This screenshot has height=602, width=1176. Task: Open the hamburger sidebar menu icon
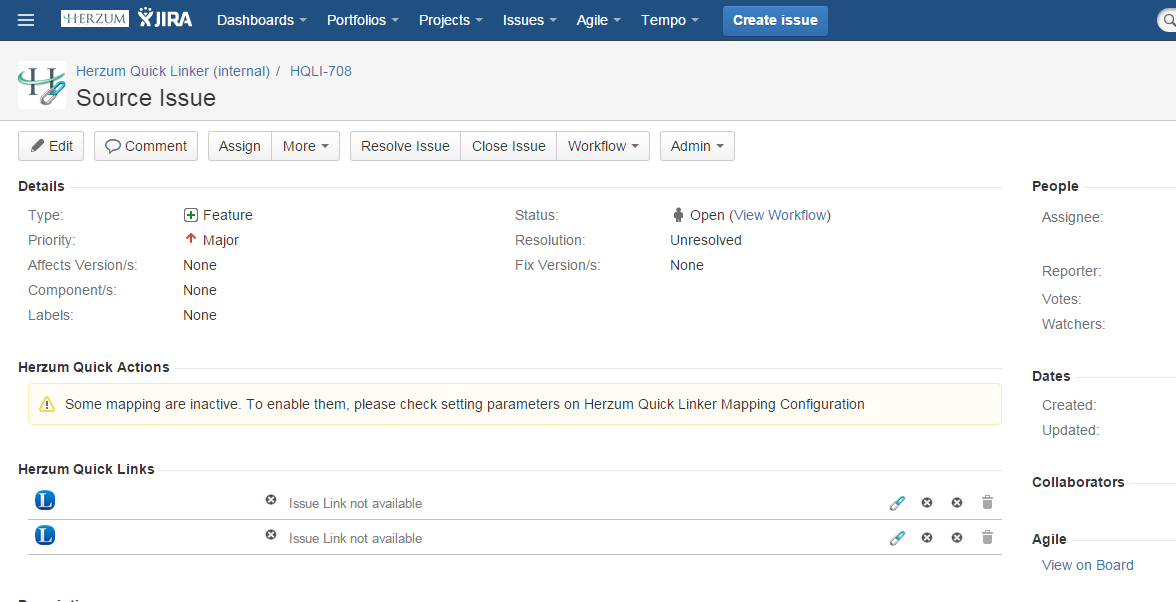tap(26, 20)
